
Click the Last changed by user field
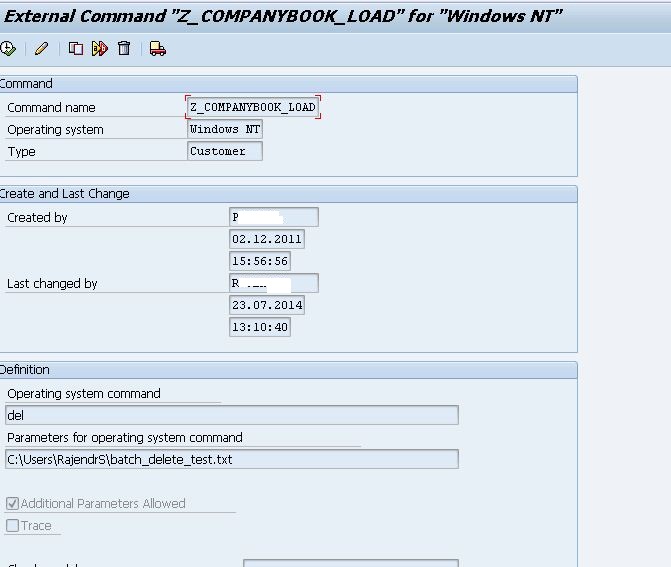(x=273, y=283)
